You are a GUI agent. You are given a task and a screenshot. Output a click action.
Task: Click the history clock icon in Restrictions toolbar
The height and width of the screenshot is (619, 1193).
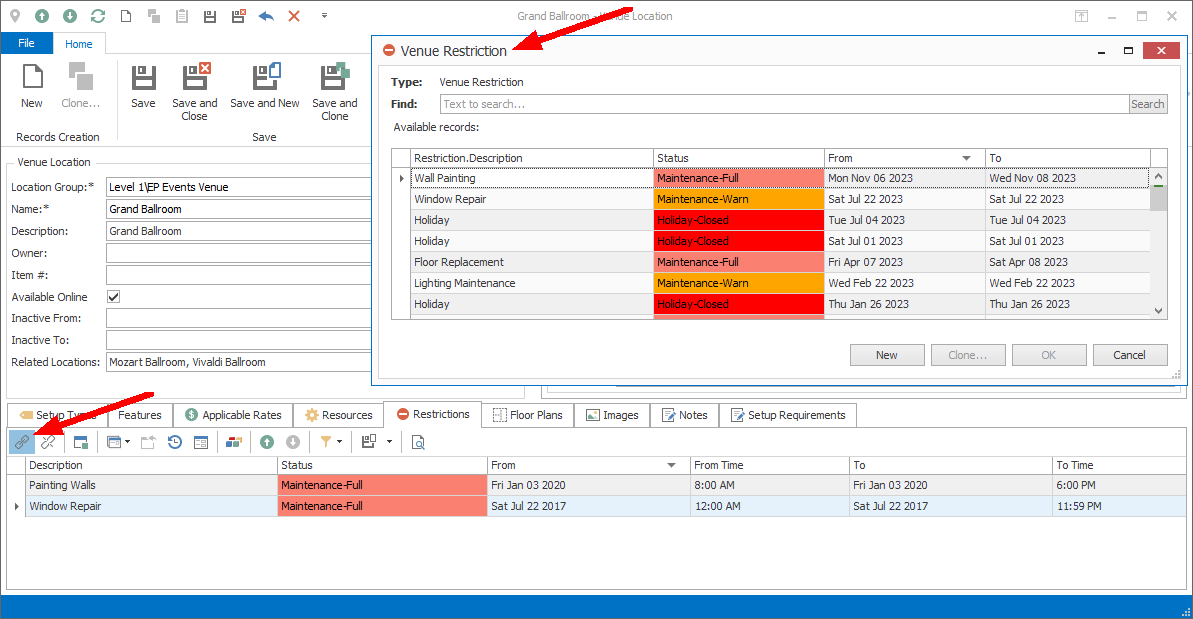[x=175, y=442]
